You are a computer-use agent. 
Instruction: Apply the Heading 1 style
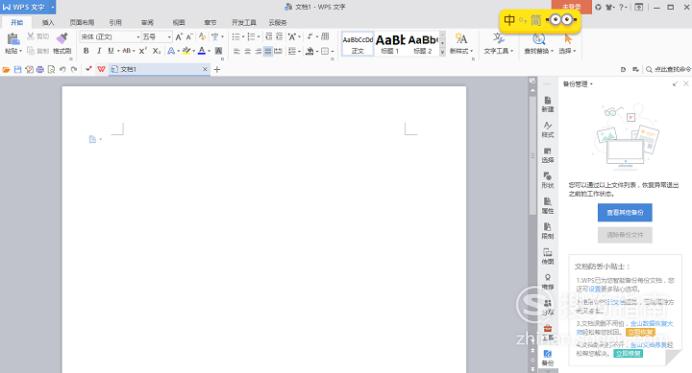390,43
